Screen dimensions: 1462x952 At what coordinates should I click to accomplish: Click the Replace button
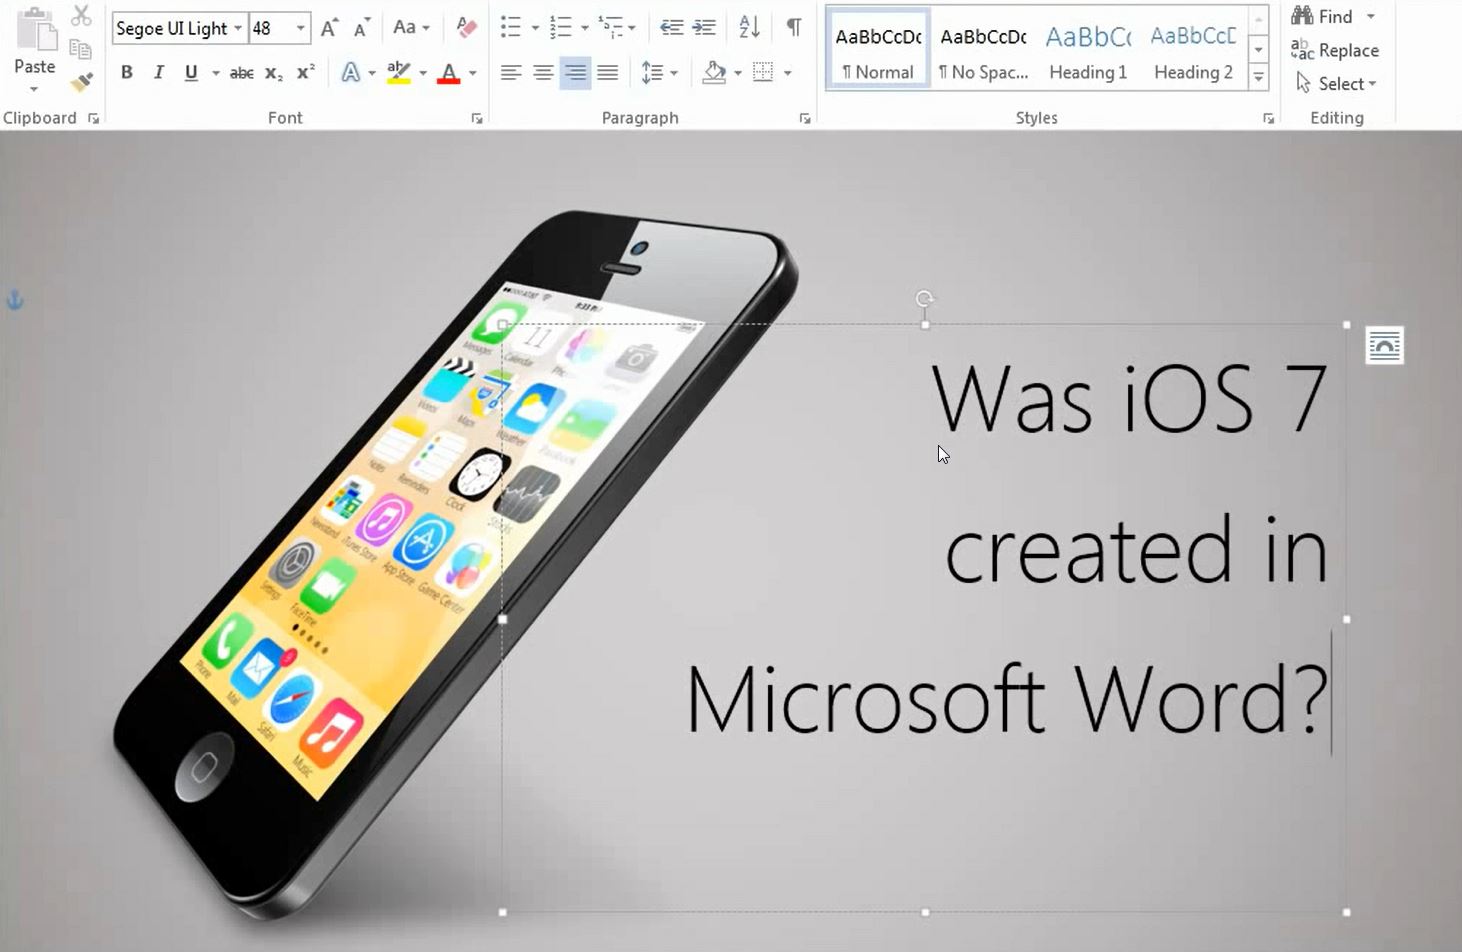(1335, 50)
